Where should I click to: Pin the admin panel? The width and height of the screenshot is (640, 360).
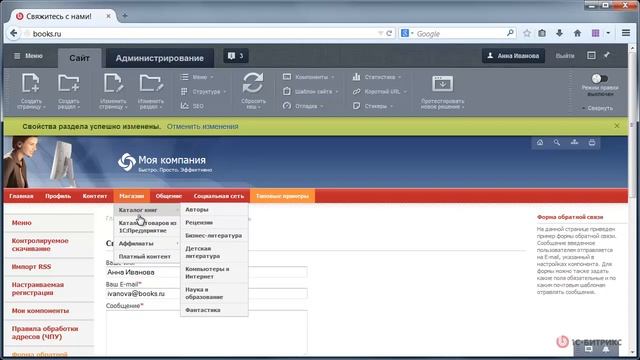coord(607,55)
